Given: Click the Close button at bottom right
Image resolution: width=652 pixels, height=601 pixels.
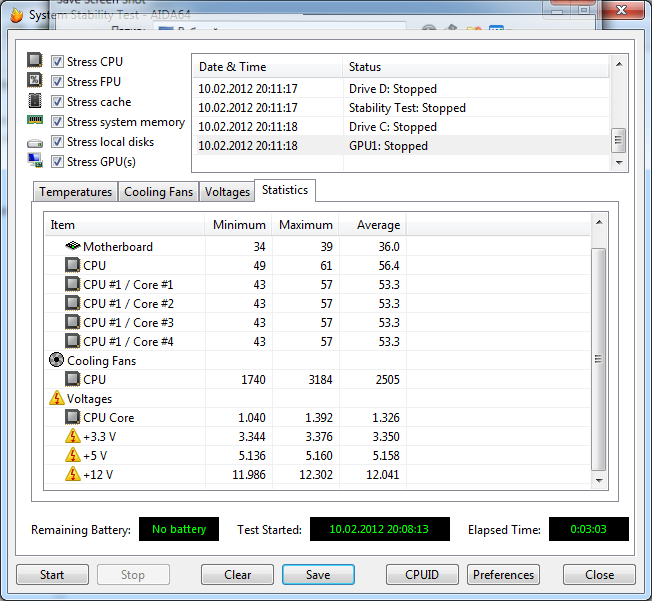Looking at the screenshot, I should (x=599, y=574).
